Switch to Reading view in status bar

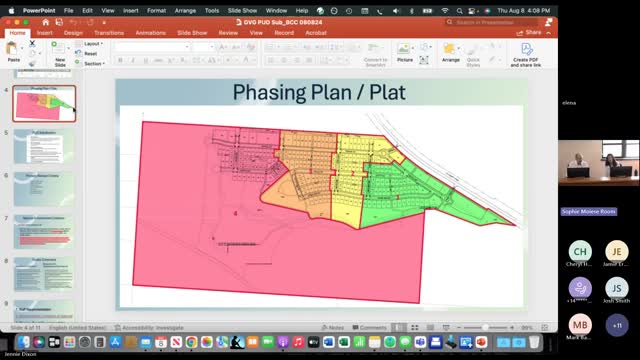tap(430, 327)
